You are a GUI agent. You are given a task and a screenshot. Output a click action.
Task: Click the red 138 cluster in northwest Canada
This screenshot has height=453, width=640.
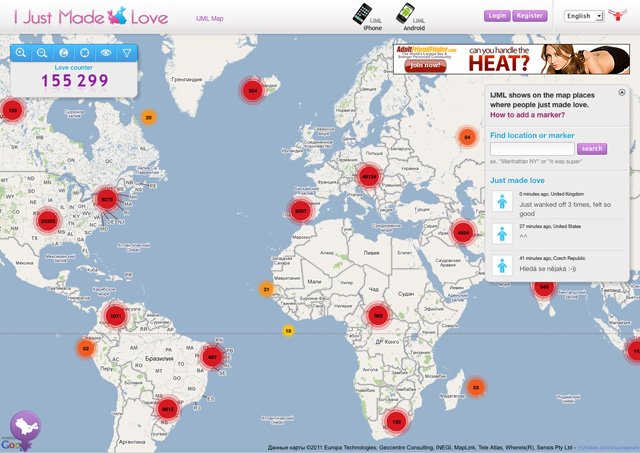(12, 110)
